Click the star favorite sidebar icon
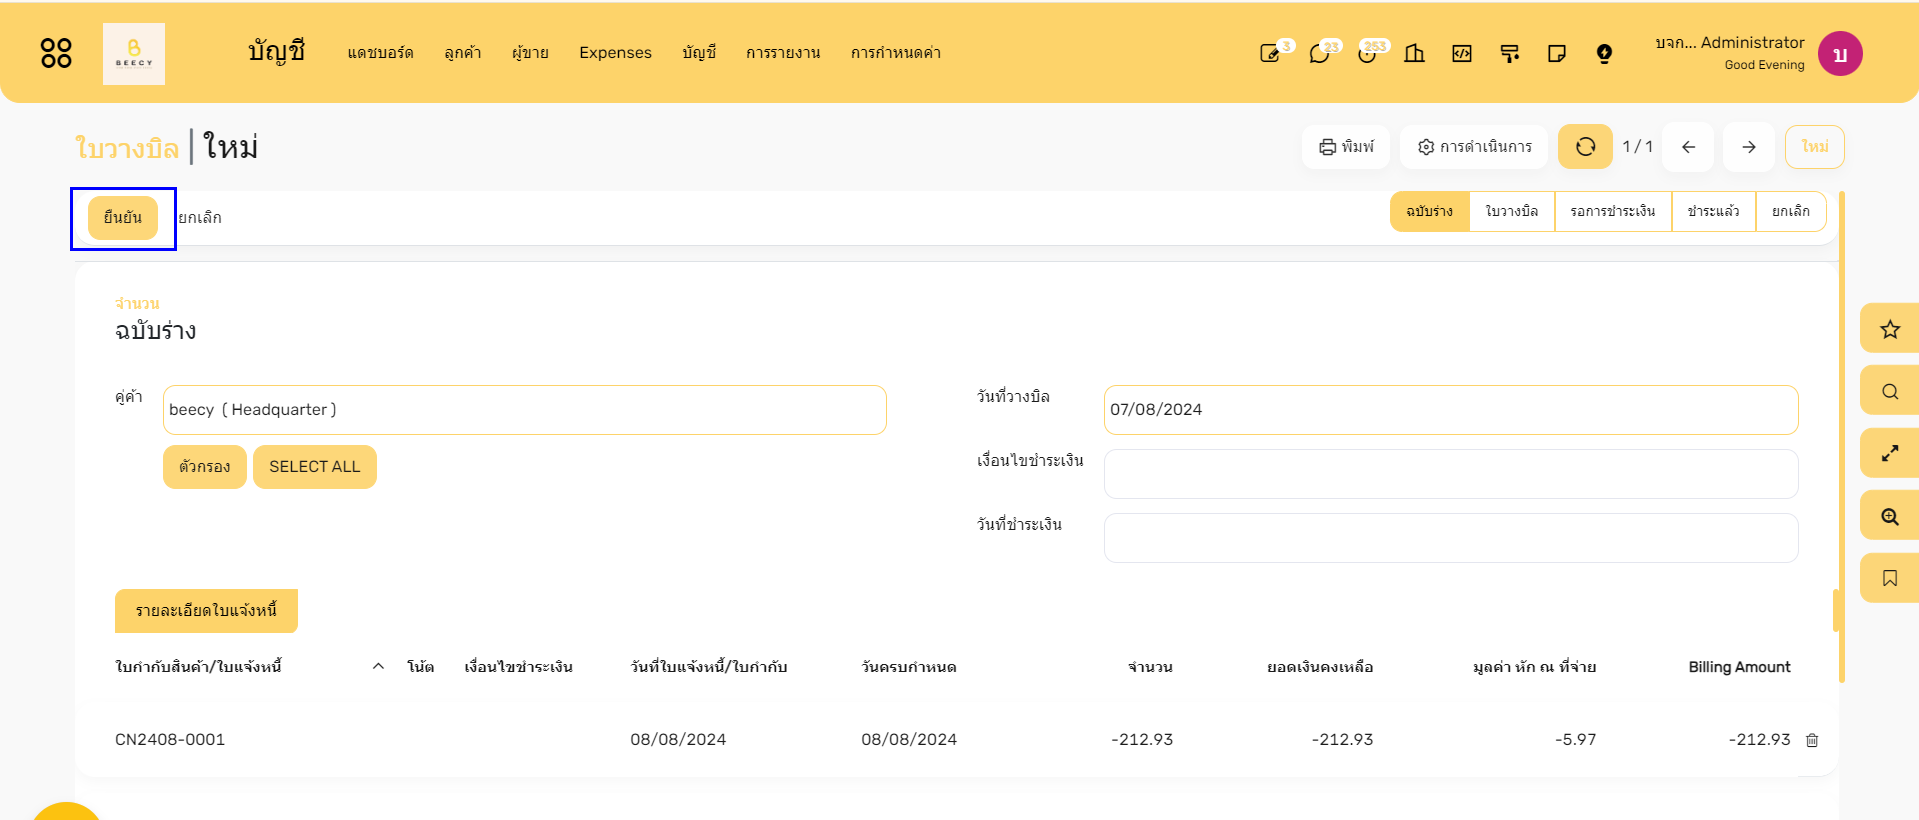 coord(1889,329)
